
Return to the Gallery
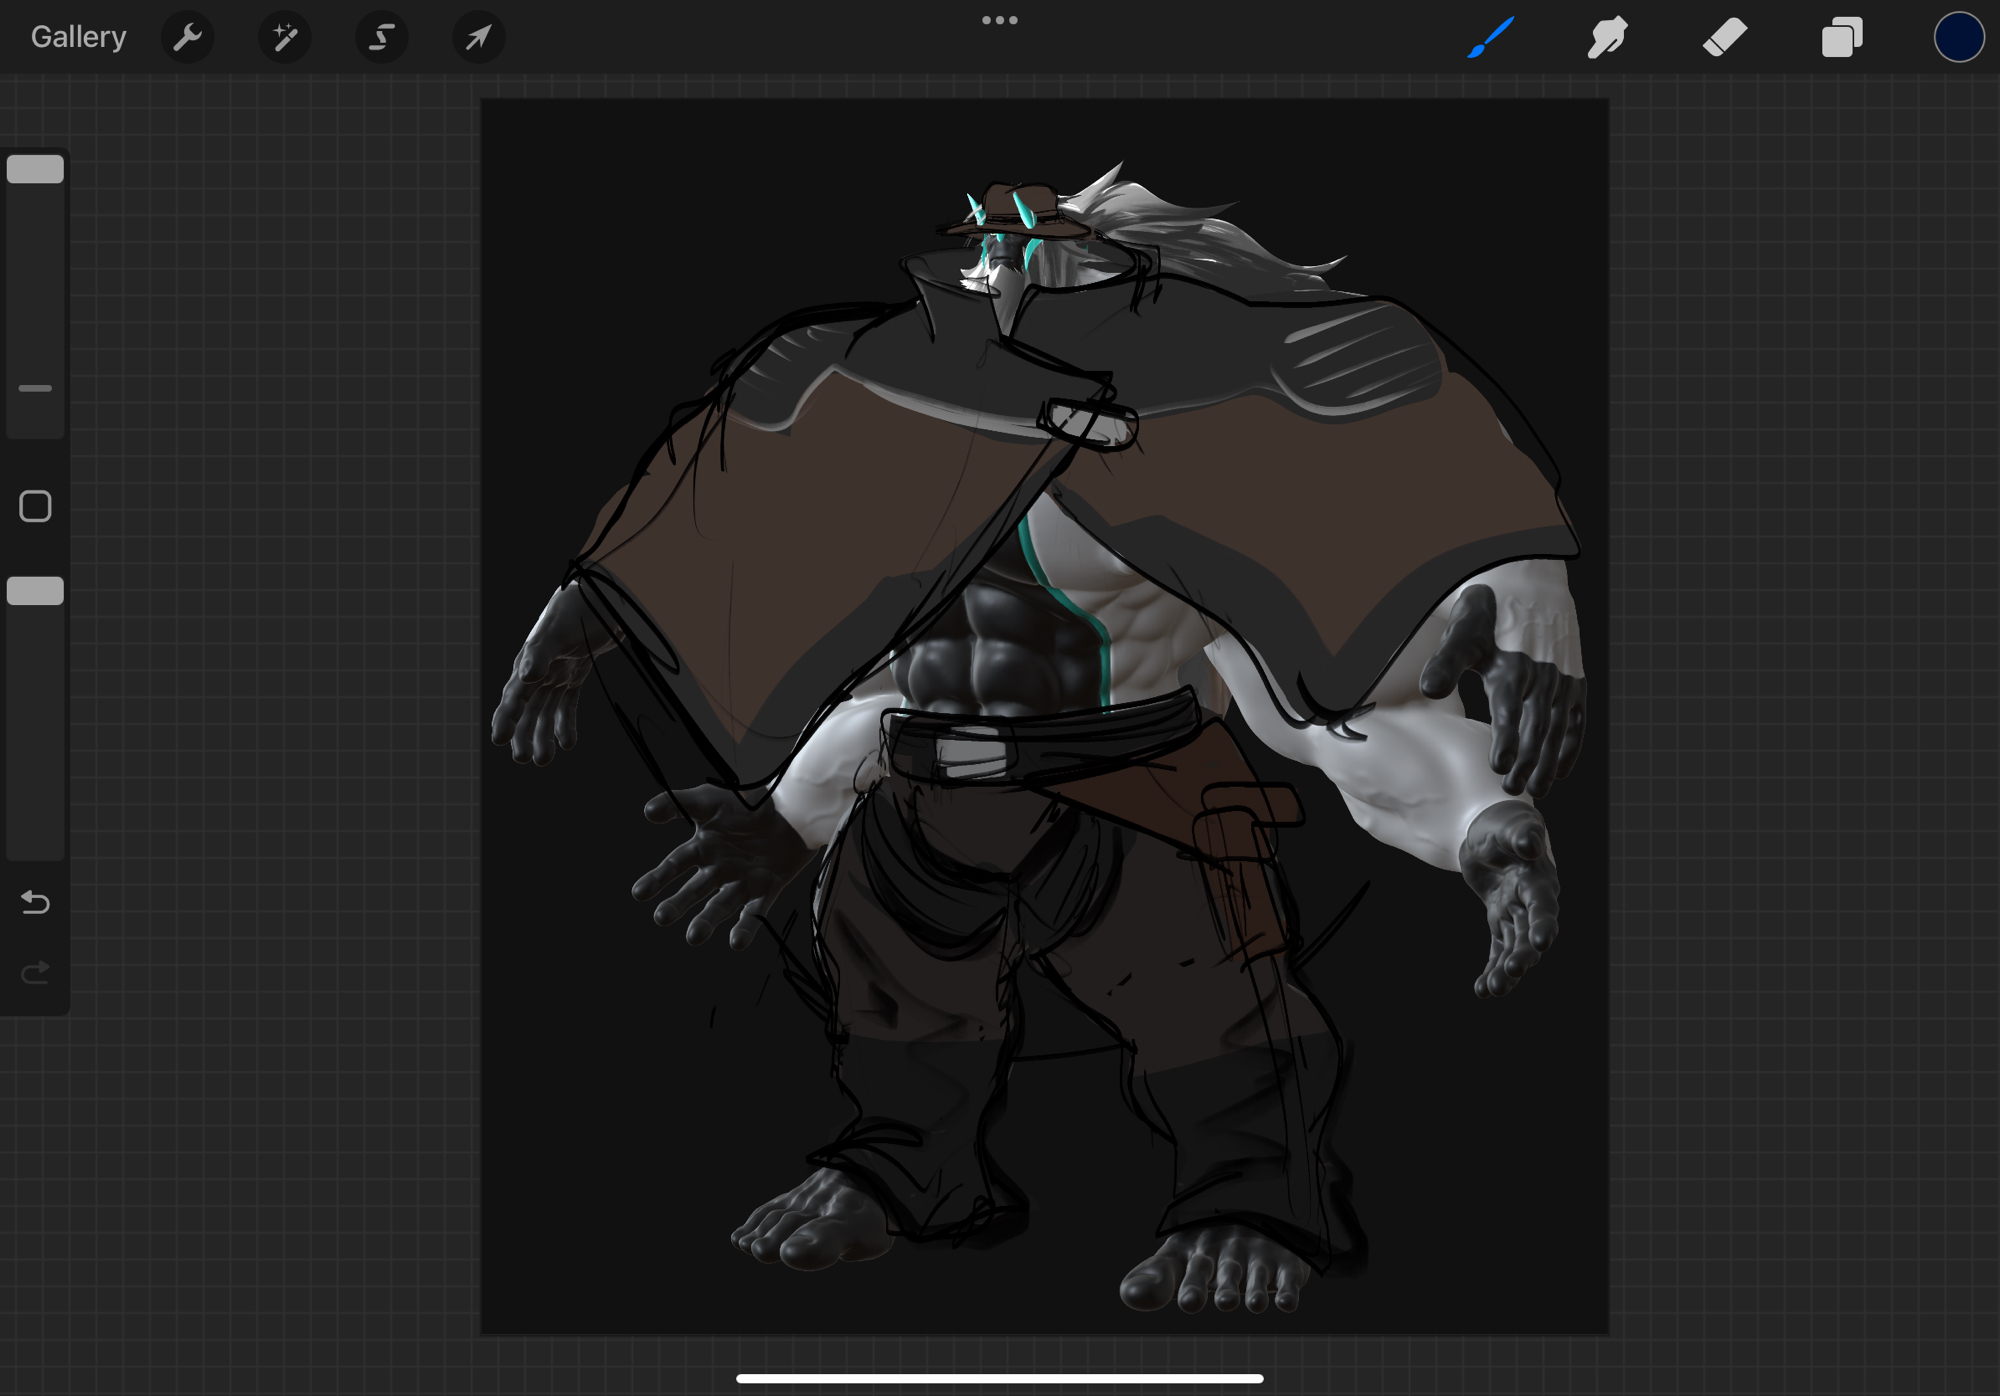[78, 37]
